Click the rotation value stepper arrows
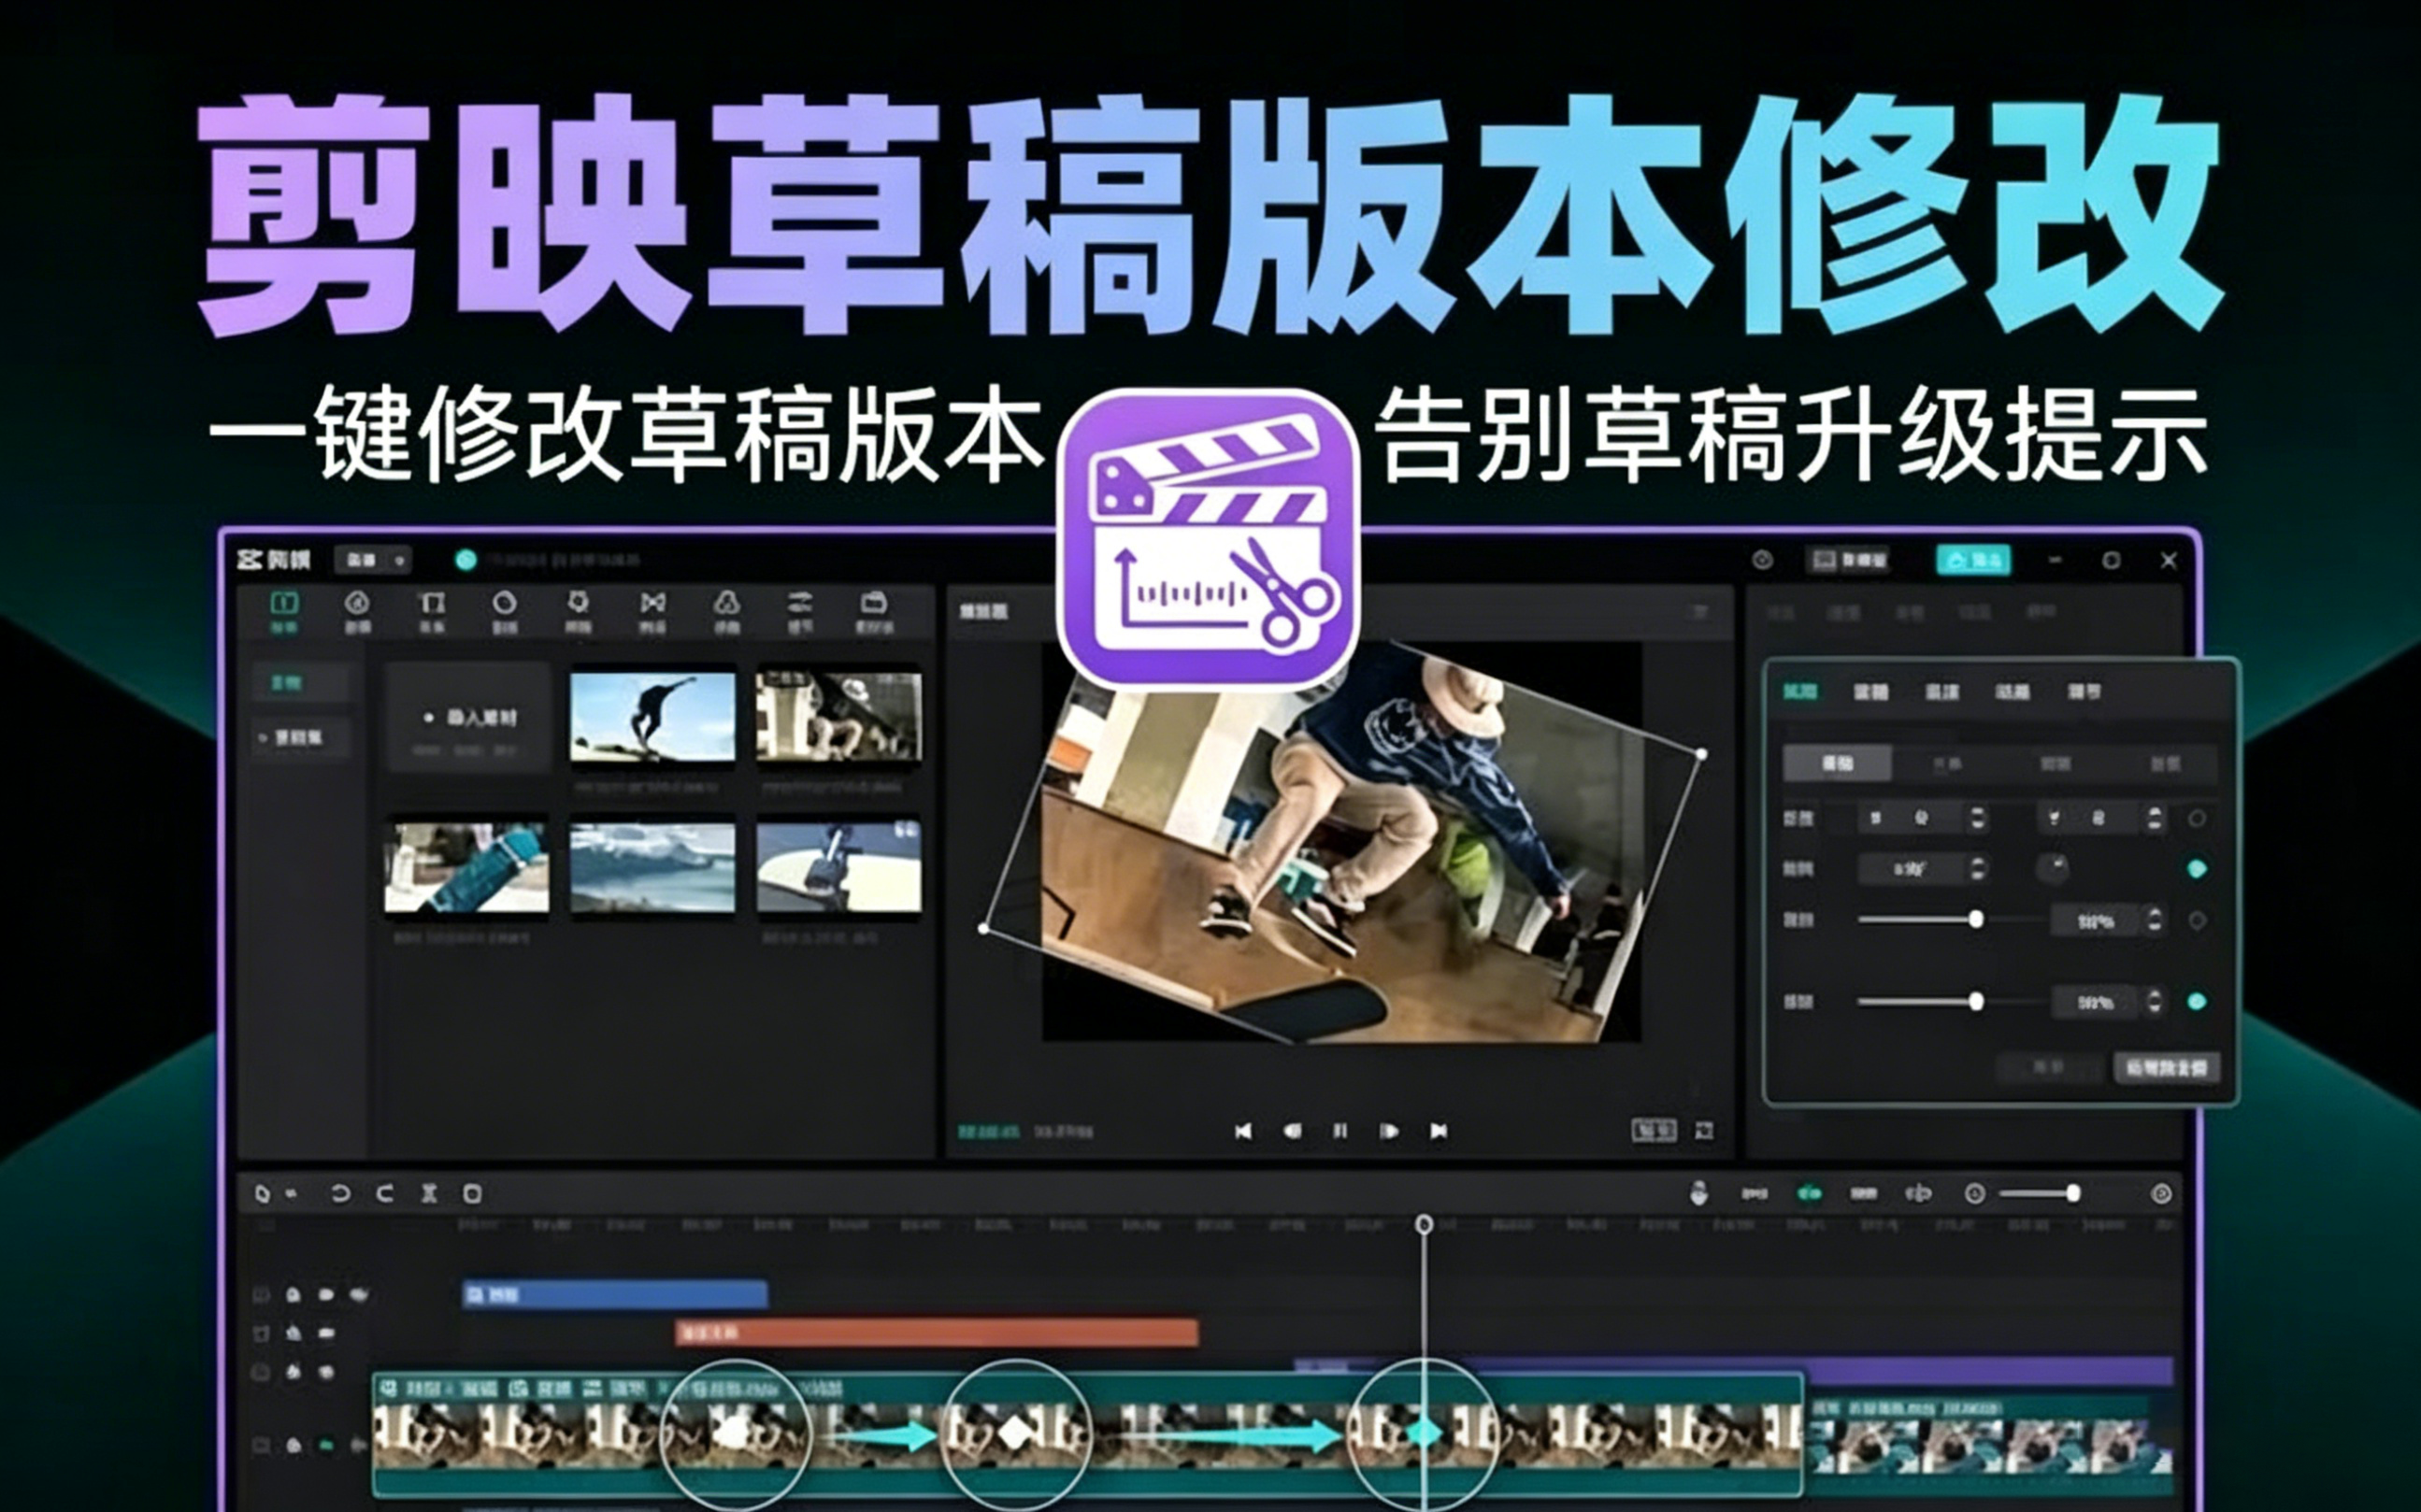The height and width of the screenshot is (1512, 2421). 1977,869
